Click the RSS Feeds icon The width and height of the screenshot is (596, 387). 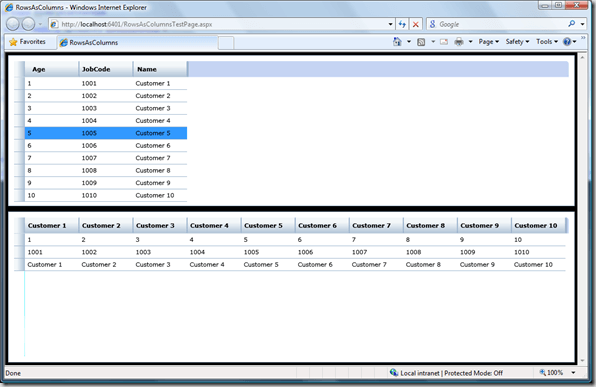(x=421, y=42)
